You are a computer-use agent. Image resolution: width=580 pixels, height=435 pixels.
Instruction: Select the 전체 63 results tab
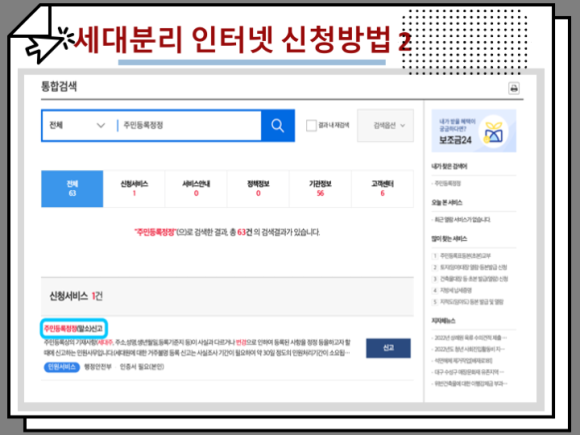click(x=72, y=189)
